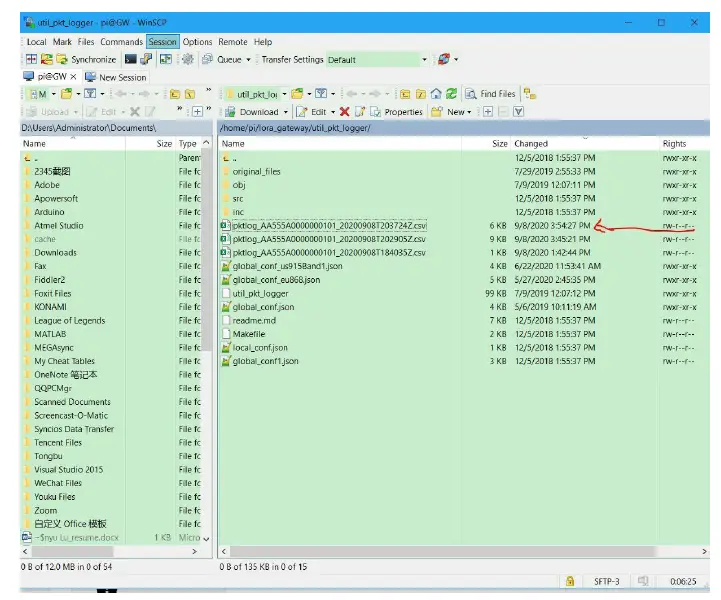This screenshot has height=600, width=721.
Task: Select the global_conf.json file
Action: pyautogui.click(x=263, y=307)
